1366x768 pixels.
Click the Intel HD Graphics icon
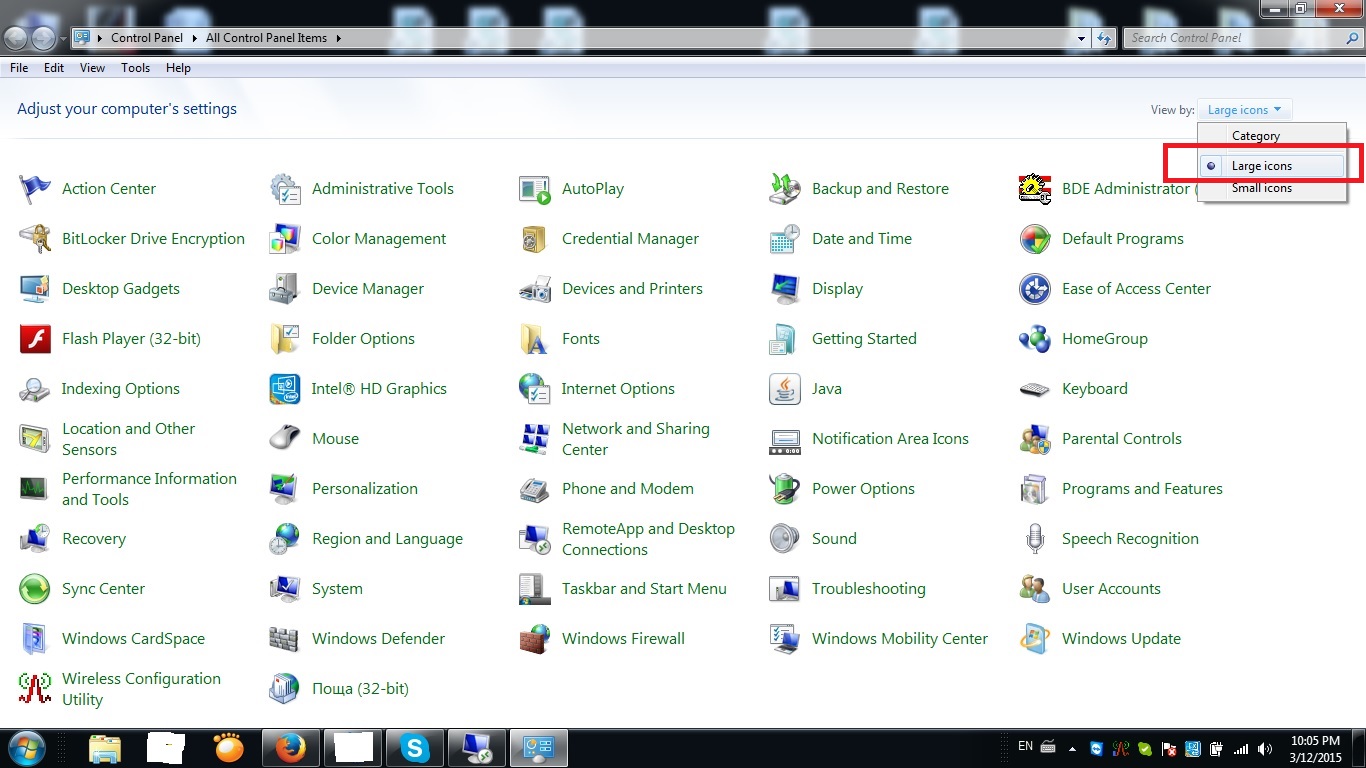tap(285, 389)
